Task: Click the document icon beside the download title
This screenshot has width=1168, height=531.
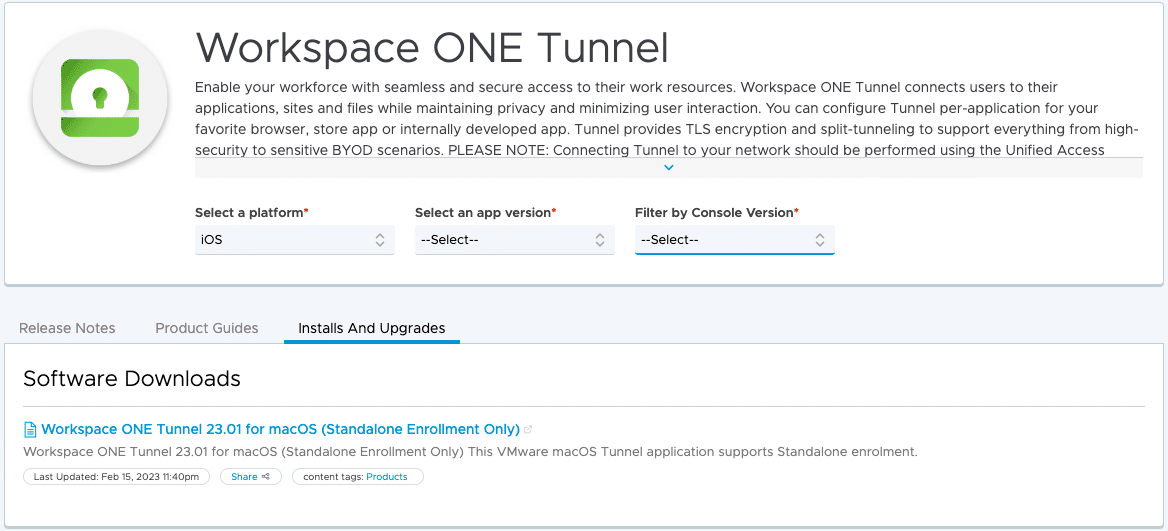Action: [x=30, y=430]
